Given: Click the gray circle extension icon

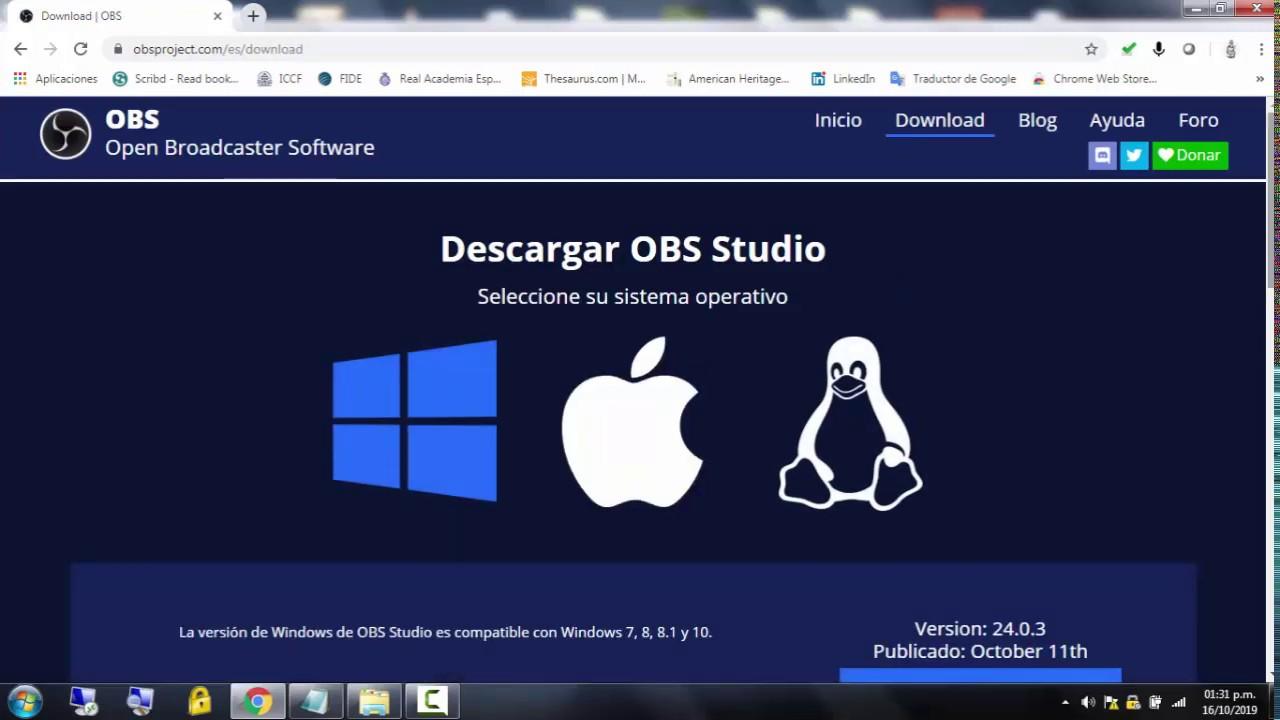Looking at the screenshot, I should 1189,49.
